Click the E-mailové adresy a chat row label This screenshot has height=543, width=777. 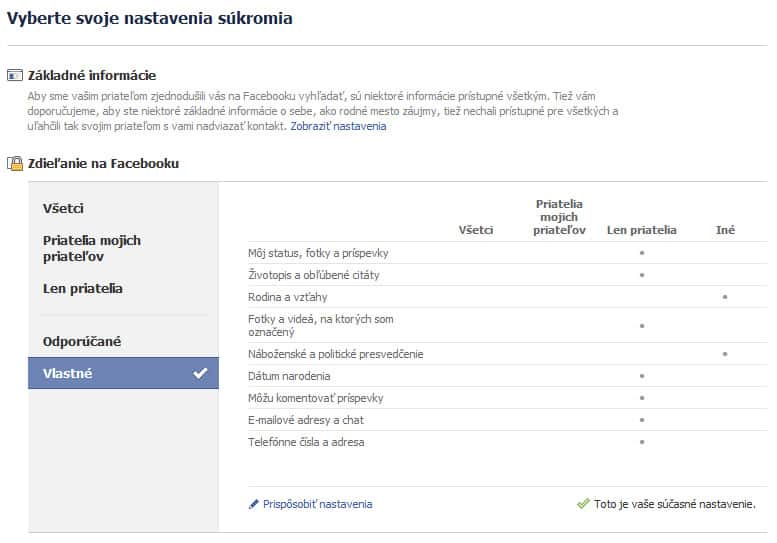pyautogui.click(x=306, y=420)
